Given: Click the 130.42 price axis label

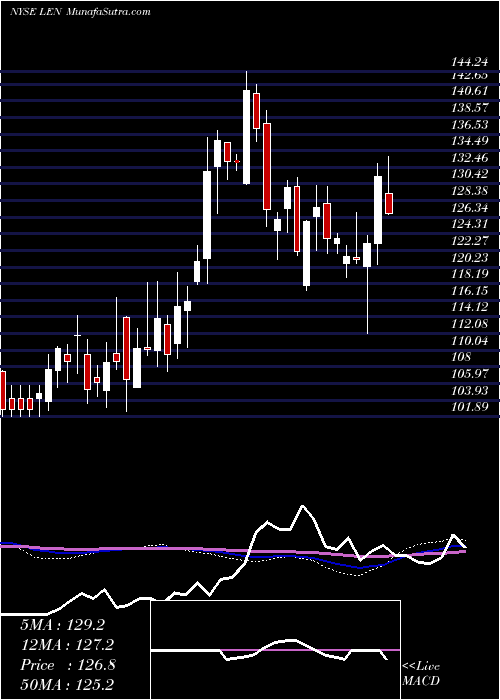Looking at the screenshot, I should point(469,174).
